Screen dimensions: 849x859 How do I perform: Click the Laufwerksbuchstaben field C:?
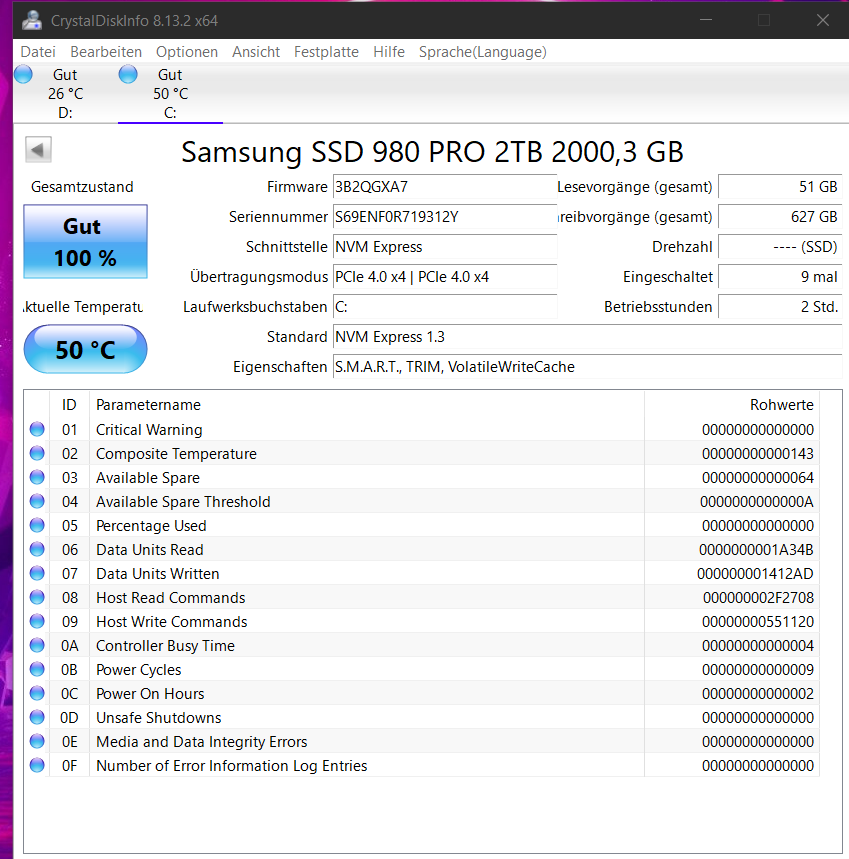point(445,307)
